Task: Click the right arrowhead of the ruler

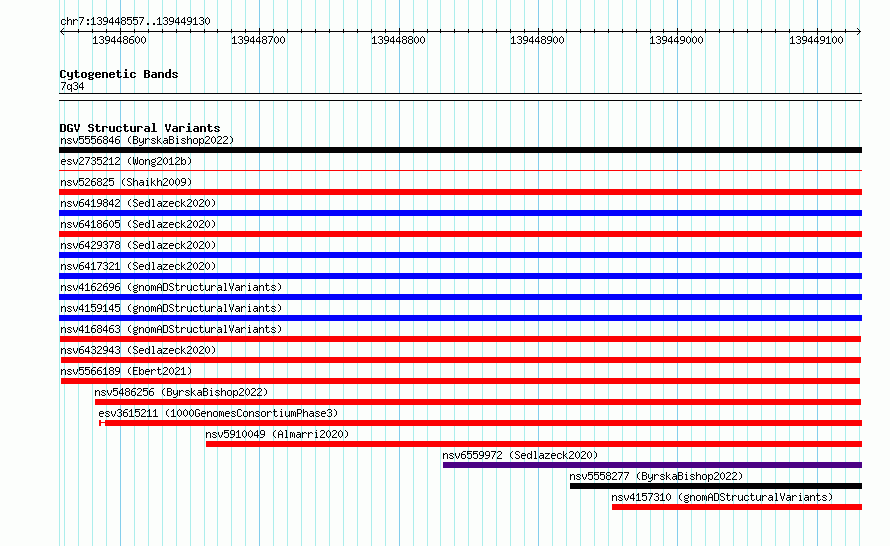Action: [x=859, y=31]
